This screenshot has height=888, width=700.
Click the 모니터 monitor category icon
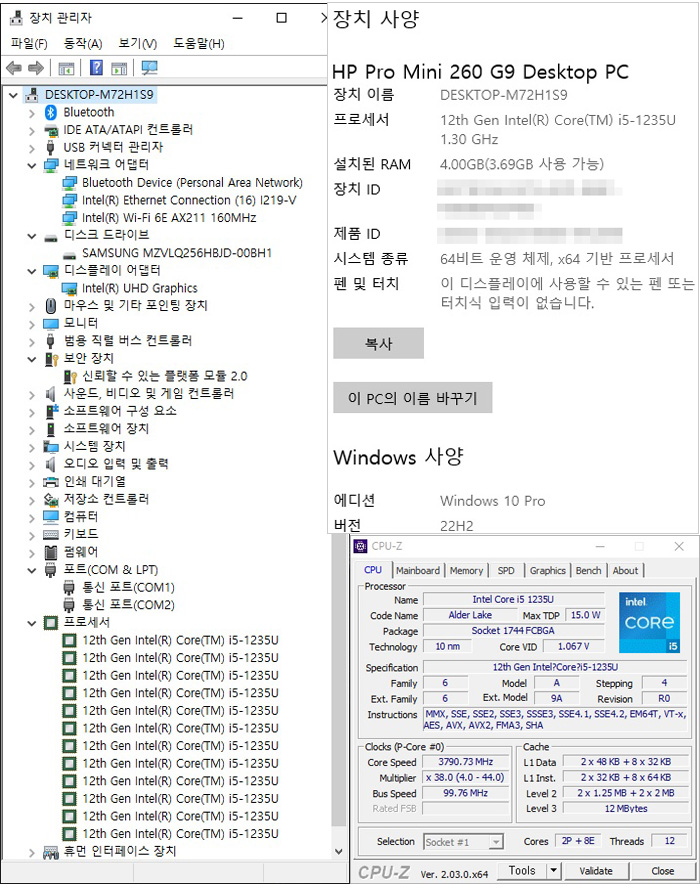click(50, 324)
